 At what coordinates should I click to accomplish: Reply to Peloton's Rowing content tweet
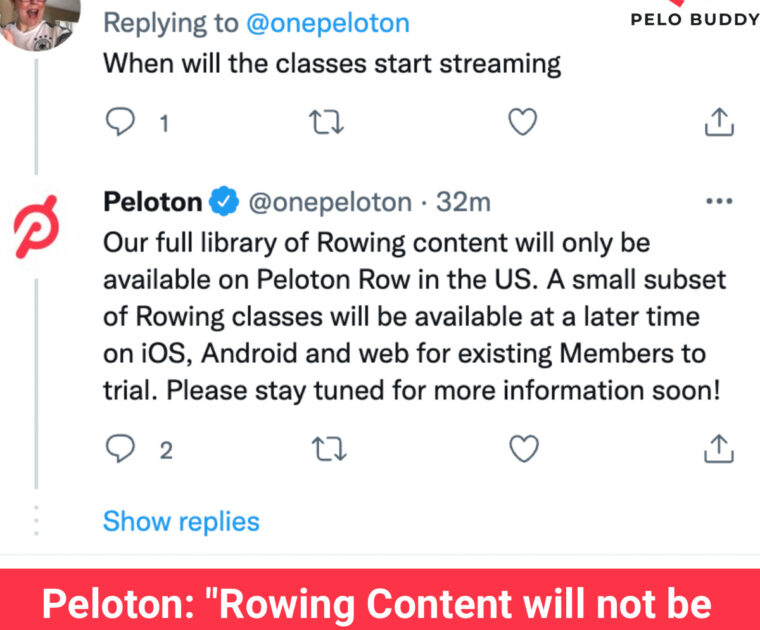[x=121, y=450]
